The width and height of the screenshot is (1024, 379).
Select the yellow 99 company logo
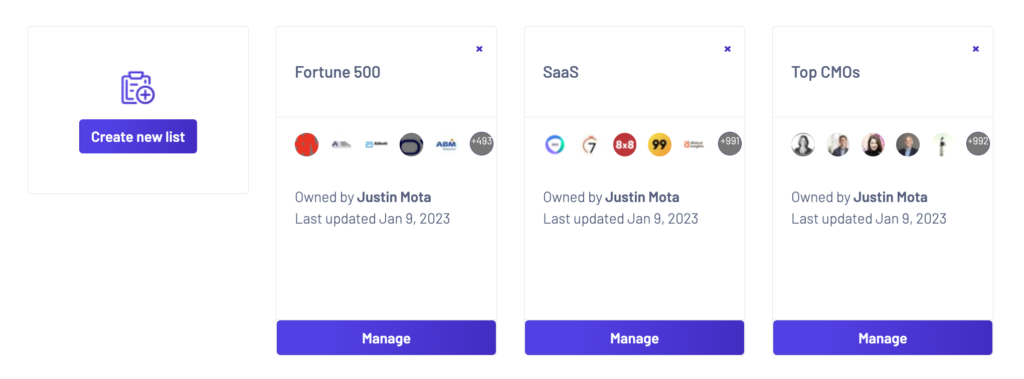coord(660,144)
